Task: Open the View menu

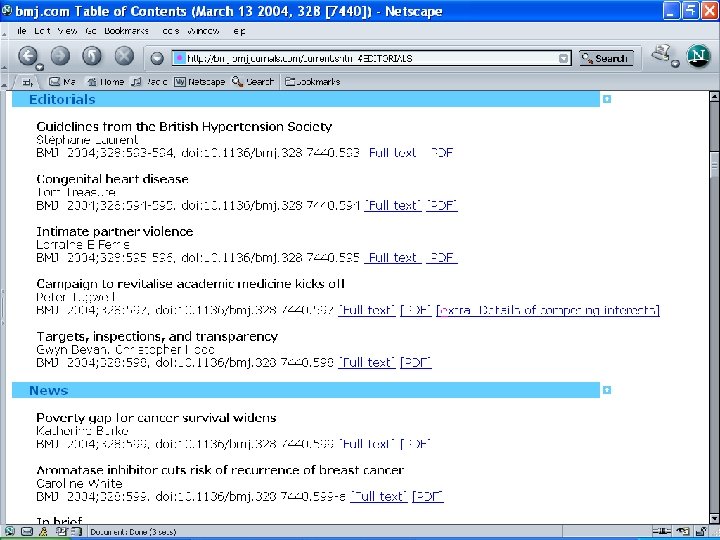Action: coord(68,31)
